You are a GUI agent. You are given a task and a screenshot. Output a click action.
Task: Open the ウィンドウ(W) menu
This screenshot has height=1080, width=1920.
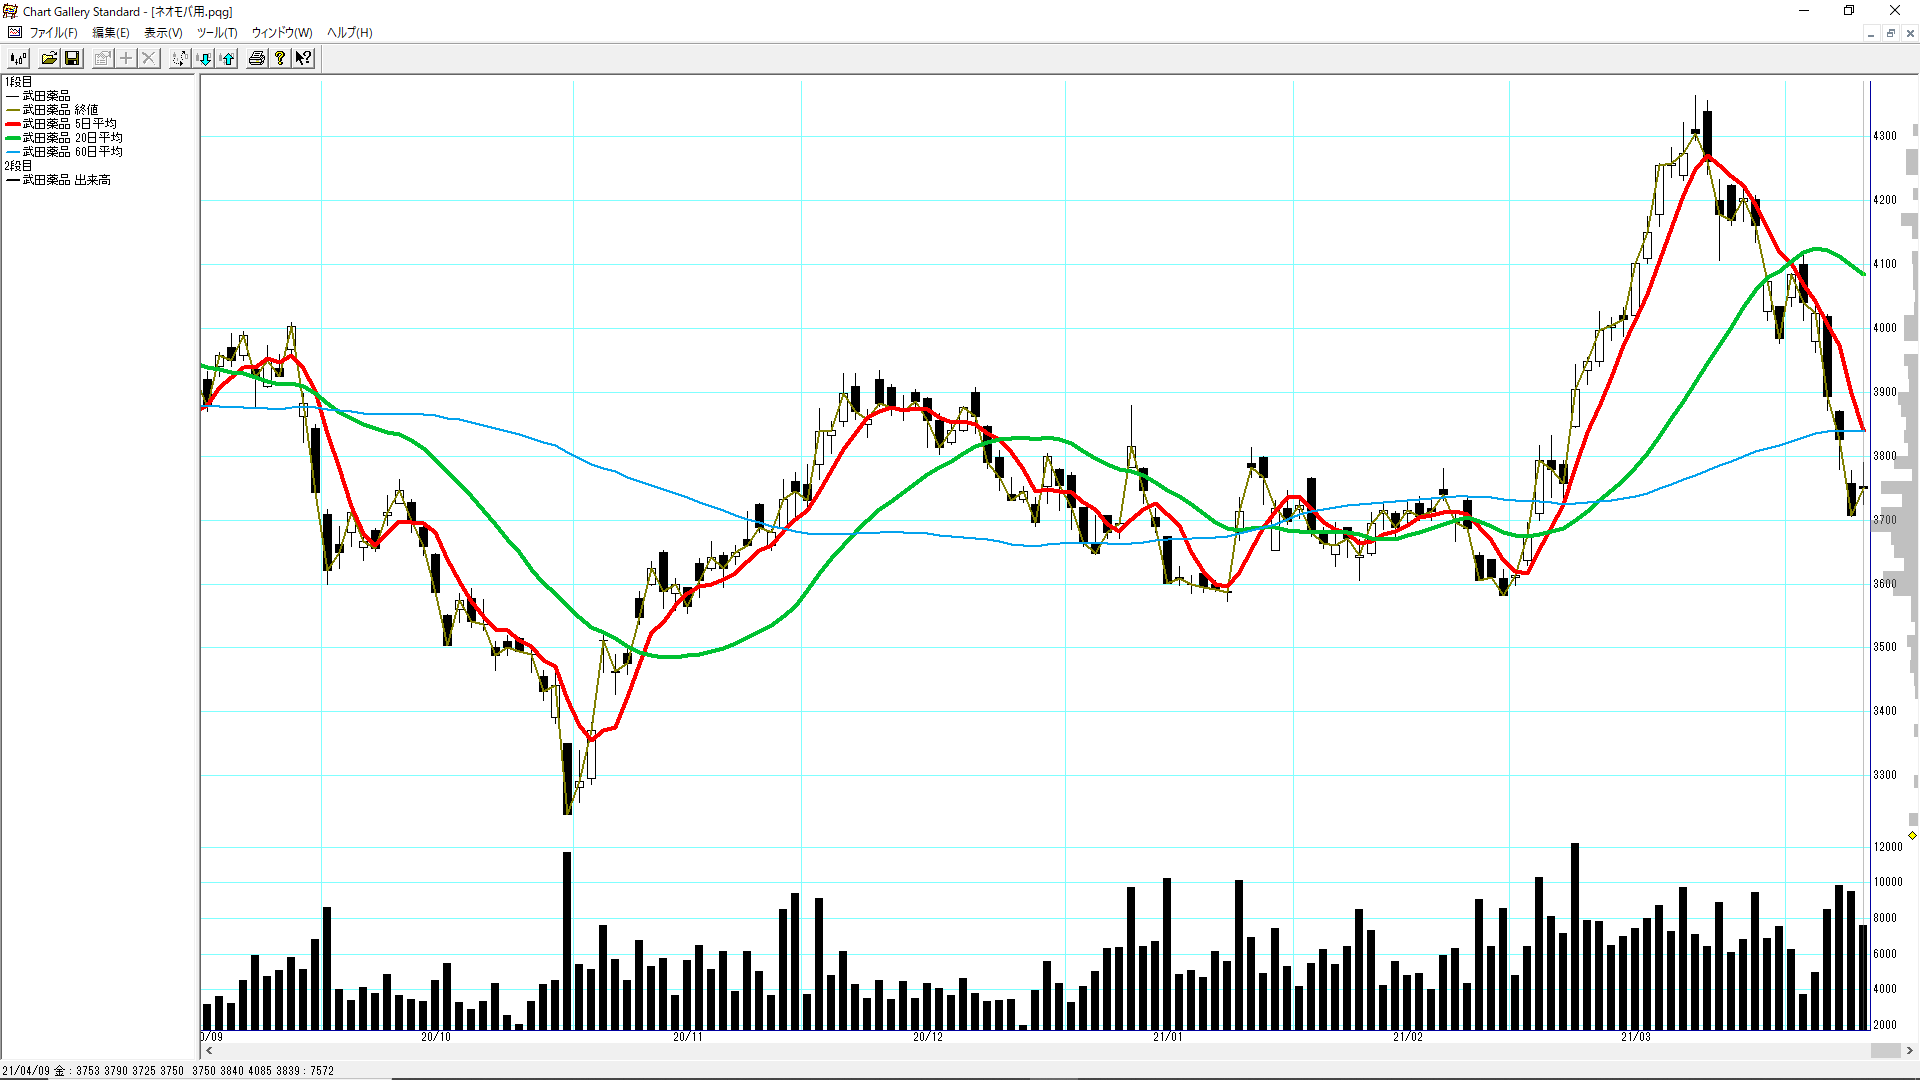coord(281,33)
